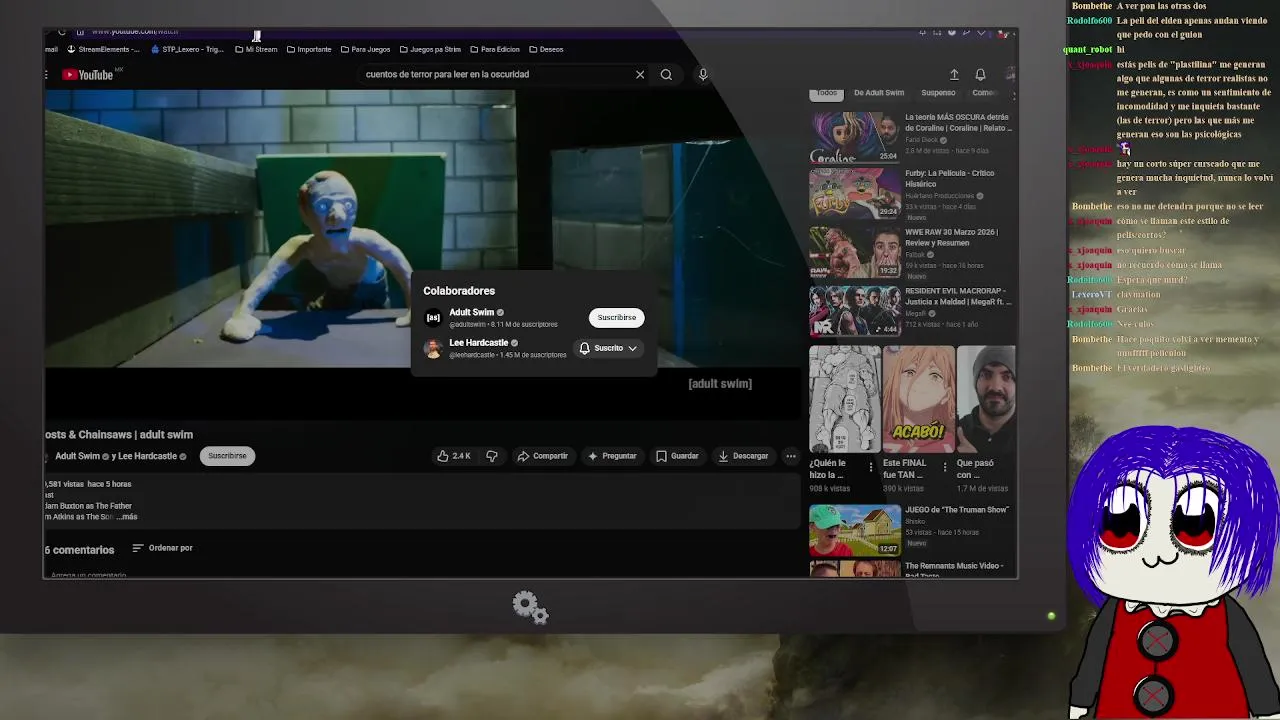Open the Mi Stream bookmarks folder

coord(256,49)
